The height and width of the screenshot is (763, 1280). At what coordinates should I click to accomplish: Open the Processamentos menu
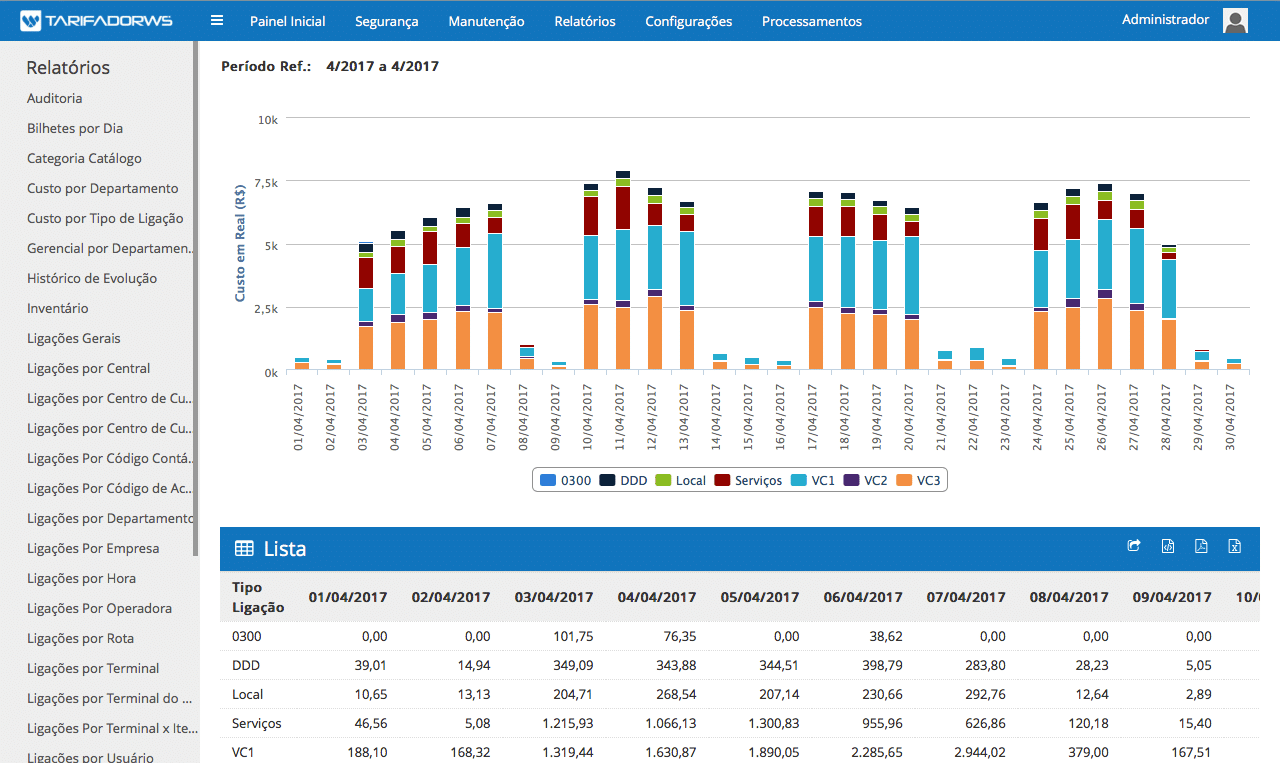pos(811,21)
